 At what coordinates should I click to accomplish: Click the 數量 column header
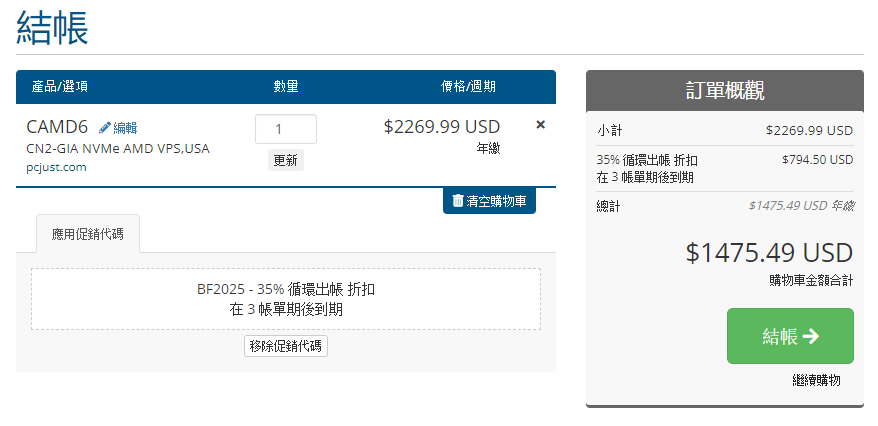[286, 87]
